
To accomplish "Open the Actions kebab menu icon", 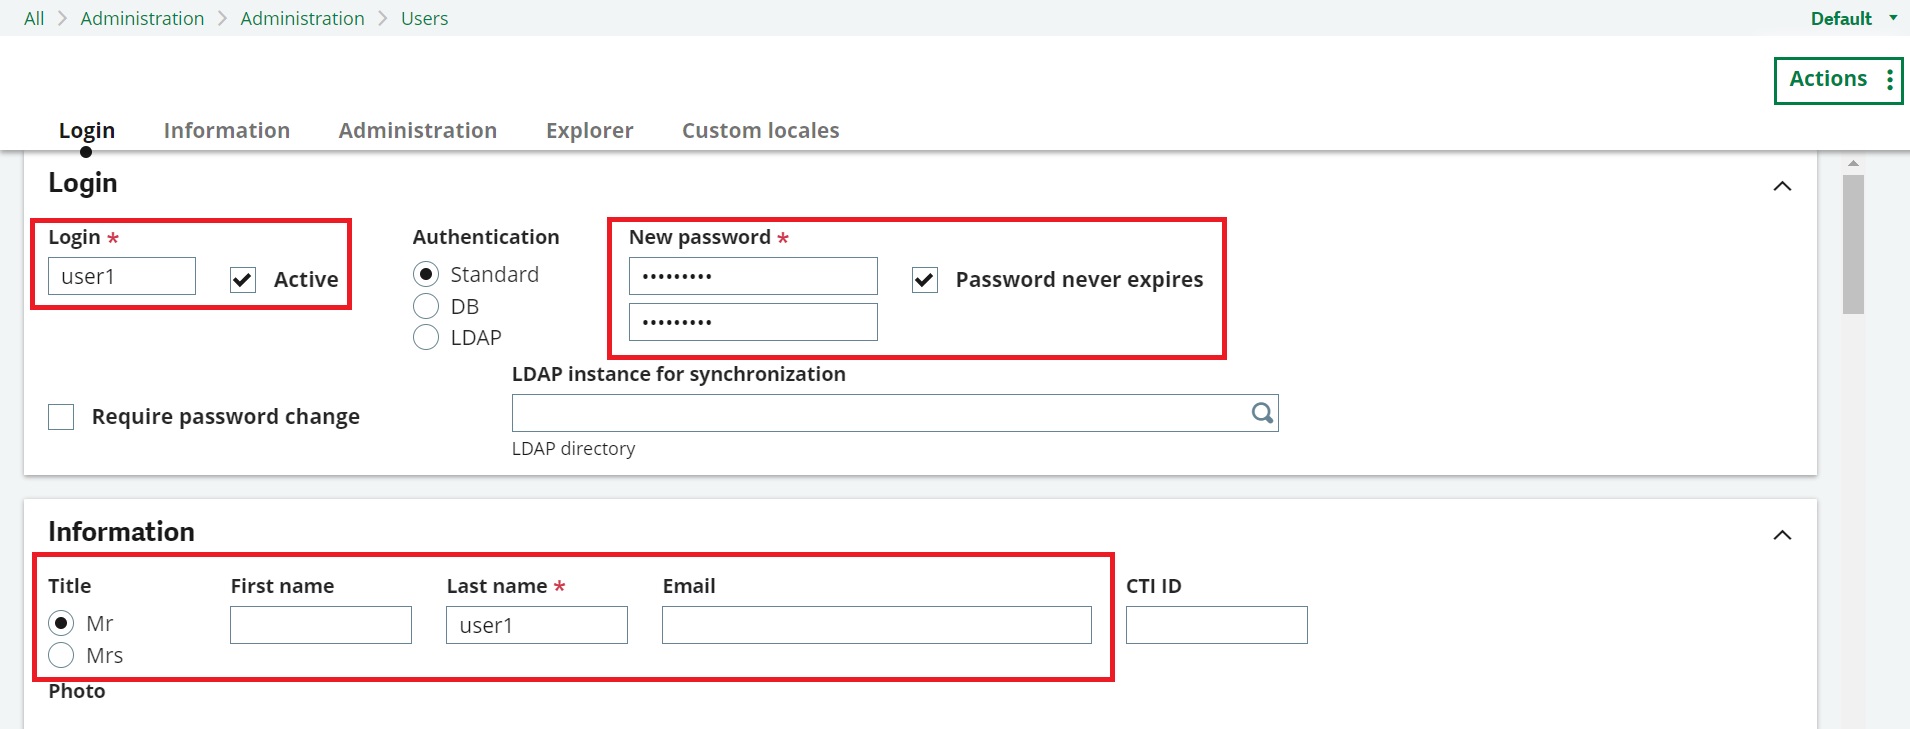I will [x=1890, y=78].
